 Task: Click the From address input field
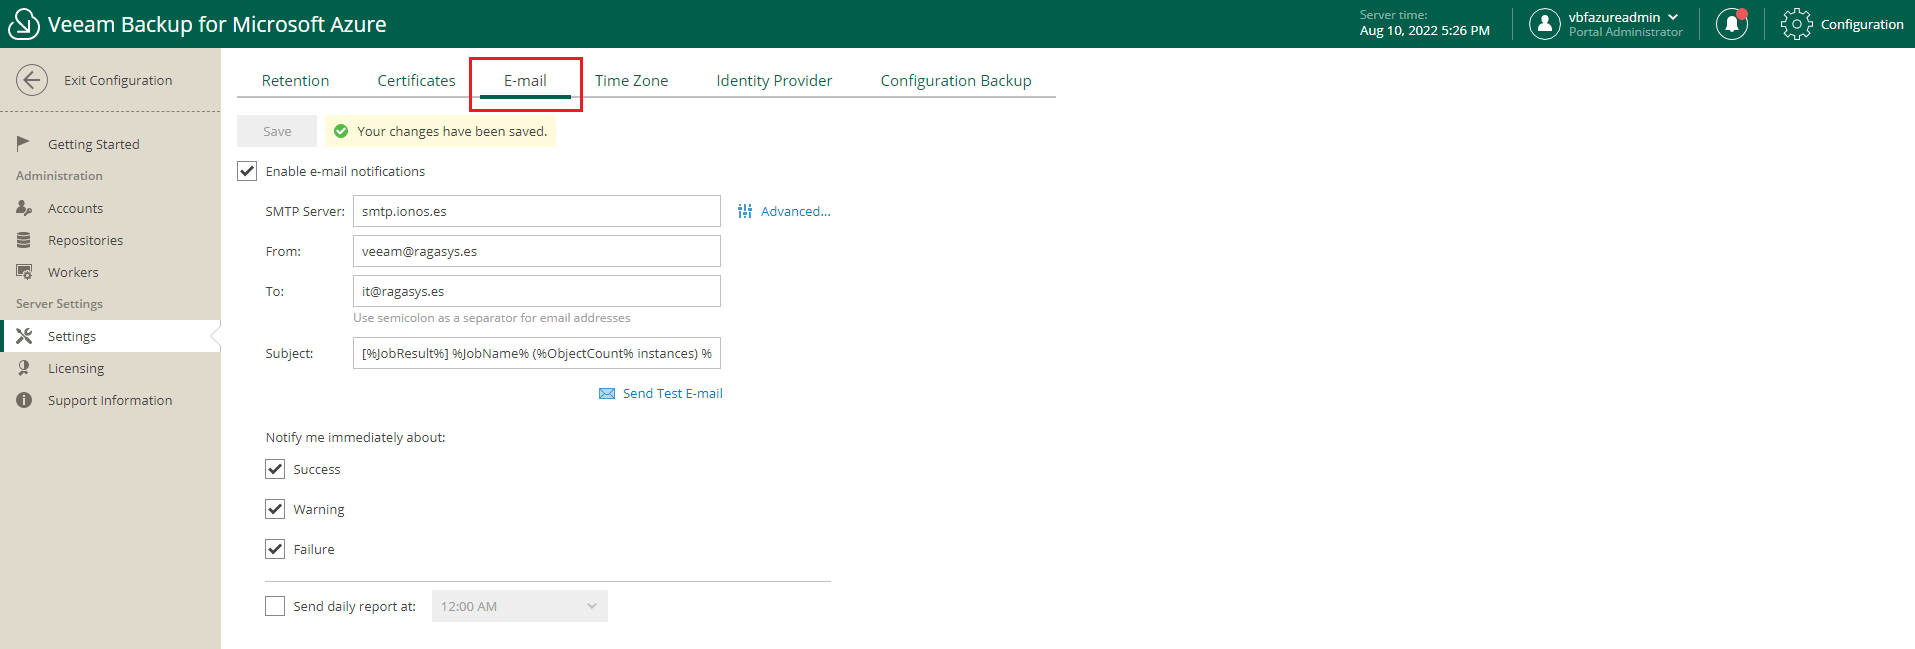537,251
